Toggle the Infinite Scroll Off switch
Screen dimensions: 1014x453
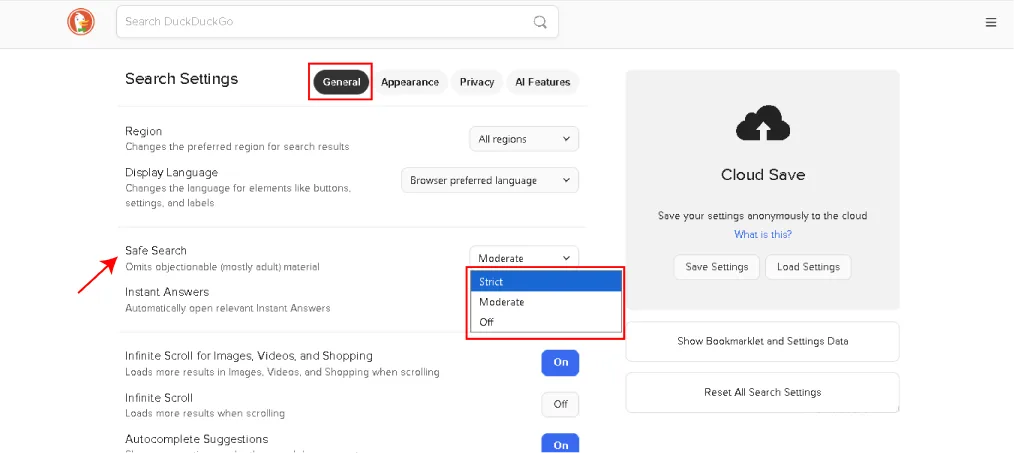560,404
